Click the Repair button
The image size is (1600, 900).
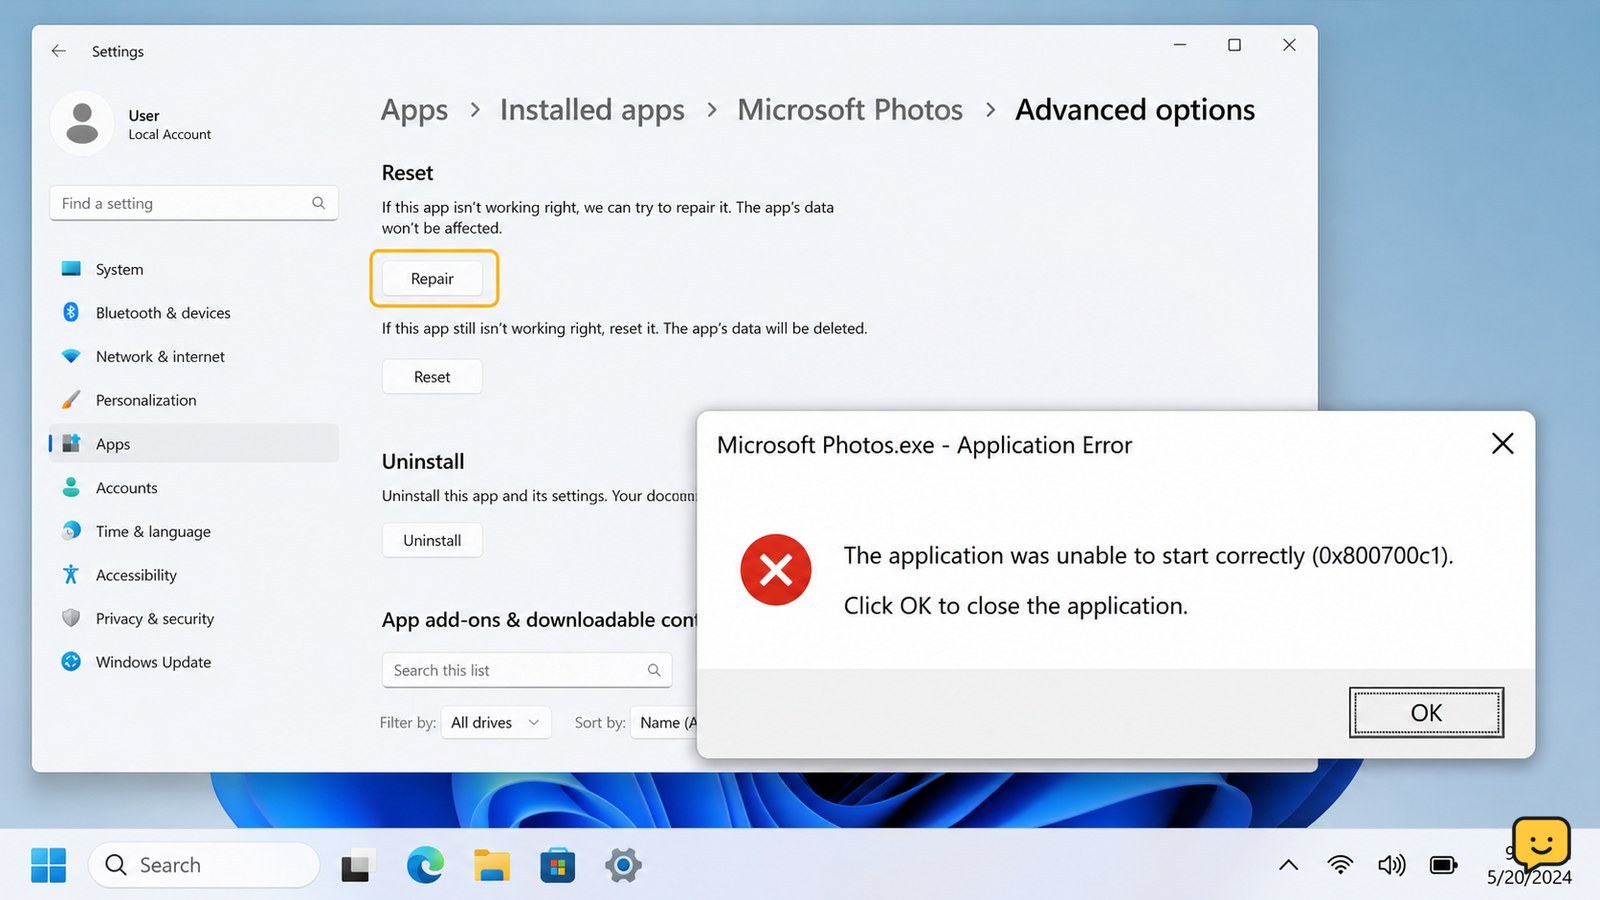(x=432, y=278)
